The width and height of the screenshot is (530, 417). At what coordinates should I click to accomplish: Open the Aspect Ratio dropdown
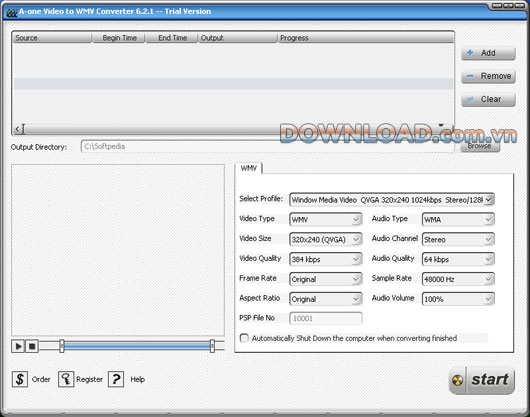tap(326, 299)
